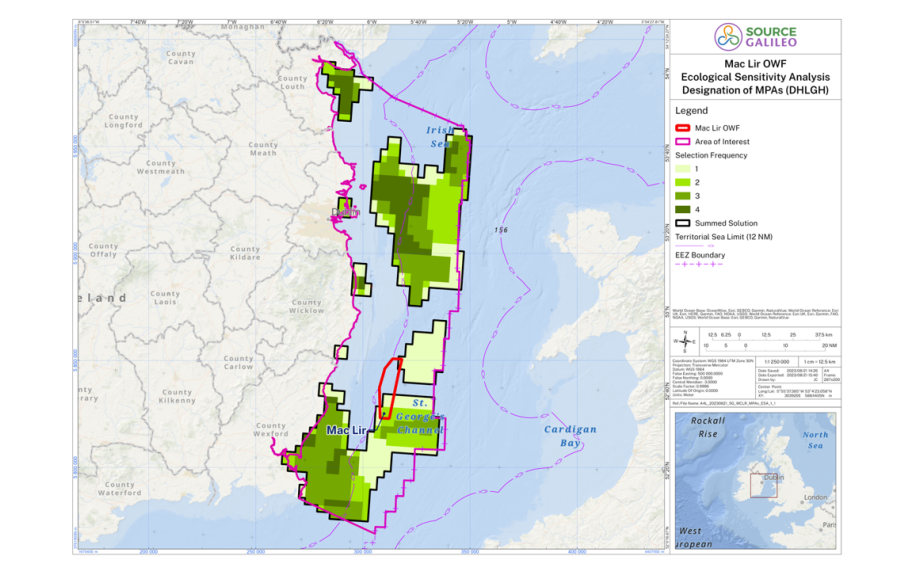Click the "Legend" heading
The height and width of the screenshot is (579, 900).
point(691,111)
